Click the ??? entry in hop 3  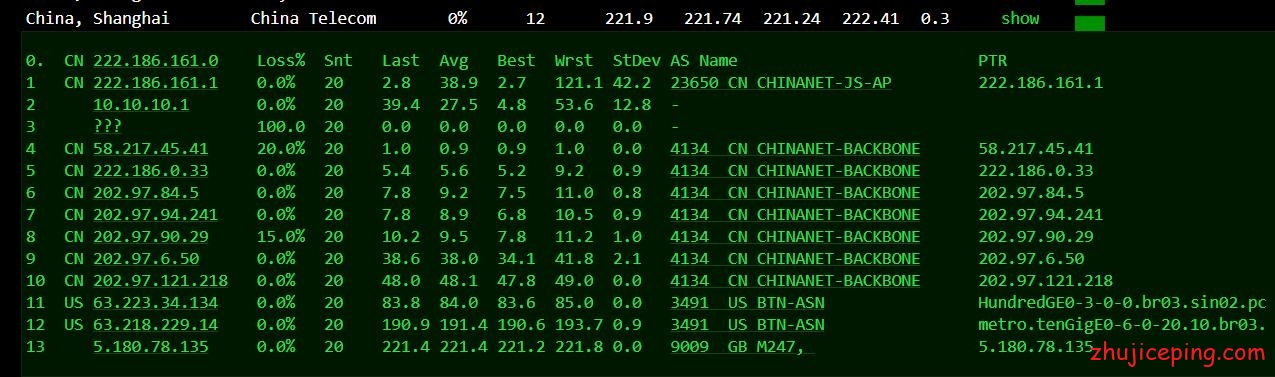(108, 127)
